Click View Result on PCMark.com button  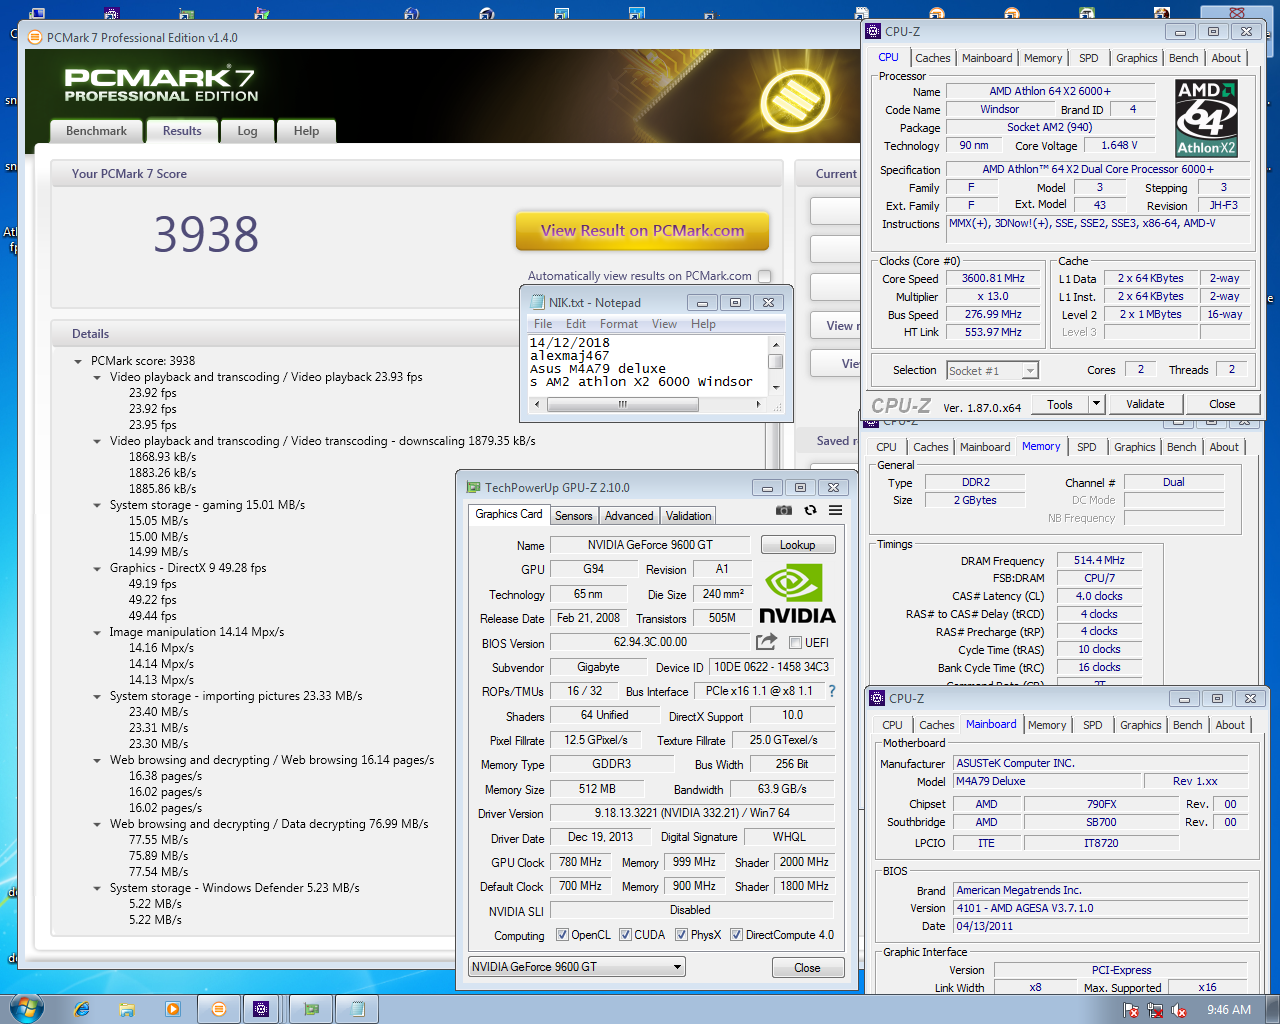[643, 231]
